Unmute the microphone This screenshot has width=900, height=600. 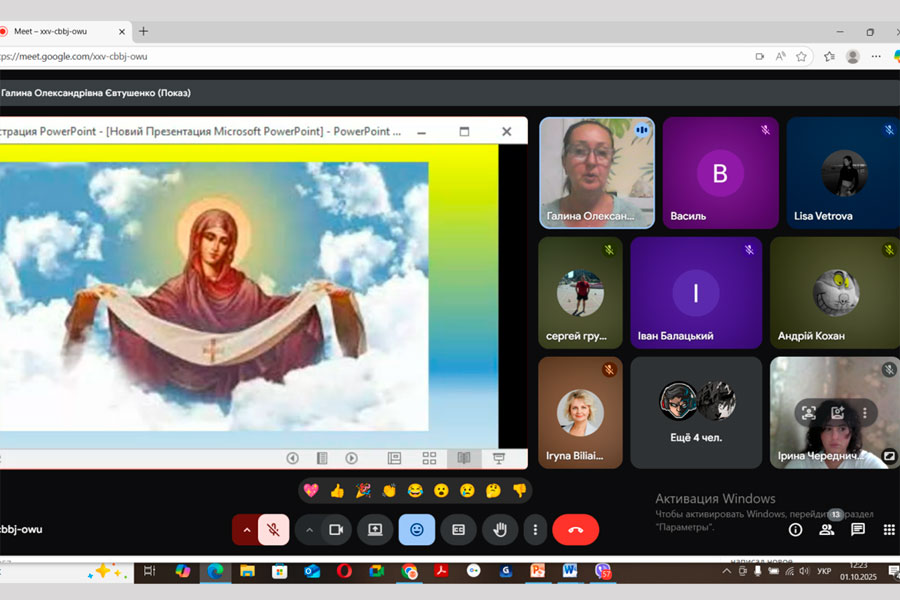(273, 529)
